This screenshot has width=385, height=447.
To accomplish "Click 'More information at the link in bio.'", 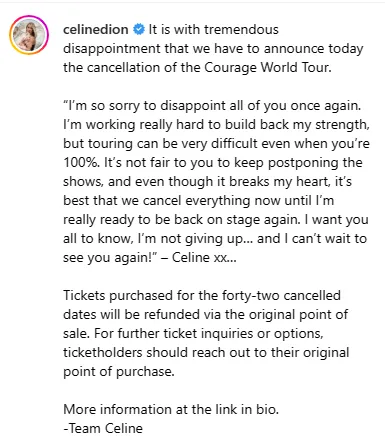I will [171, 409].
